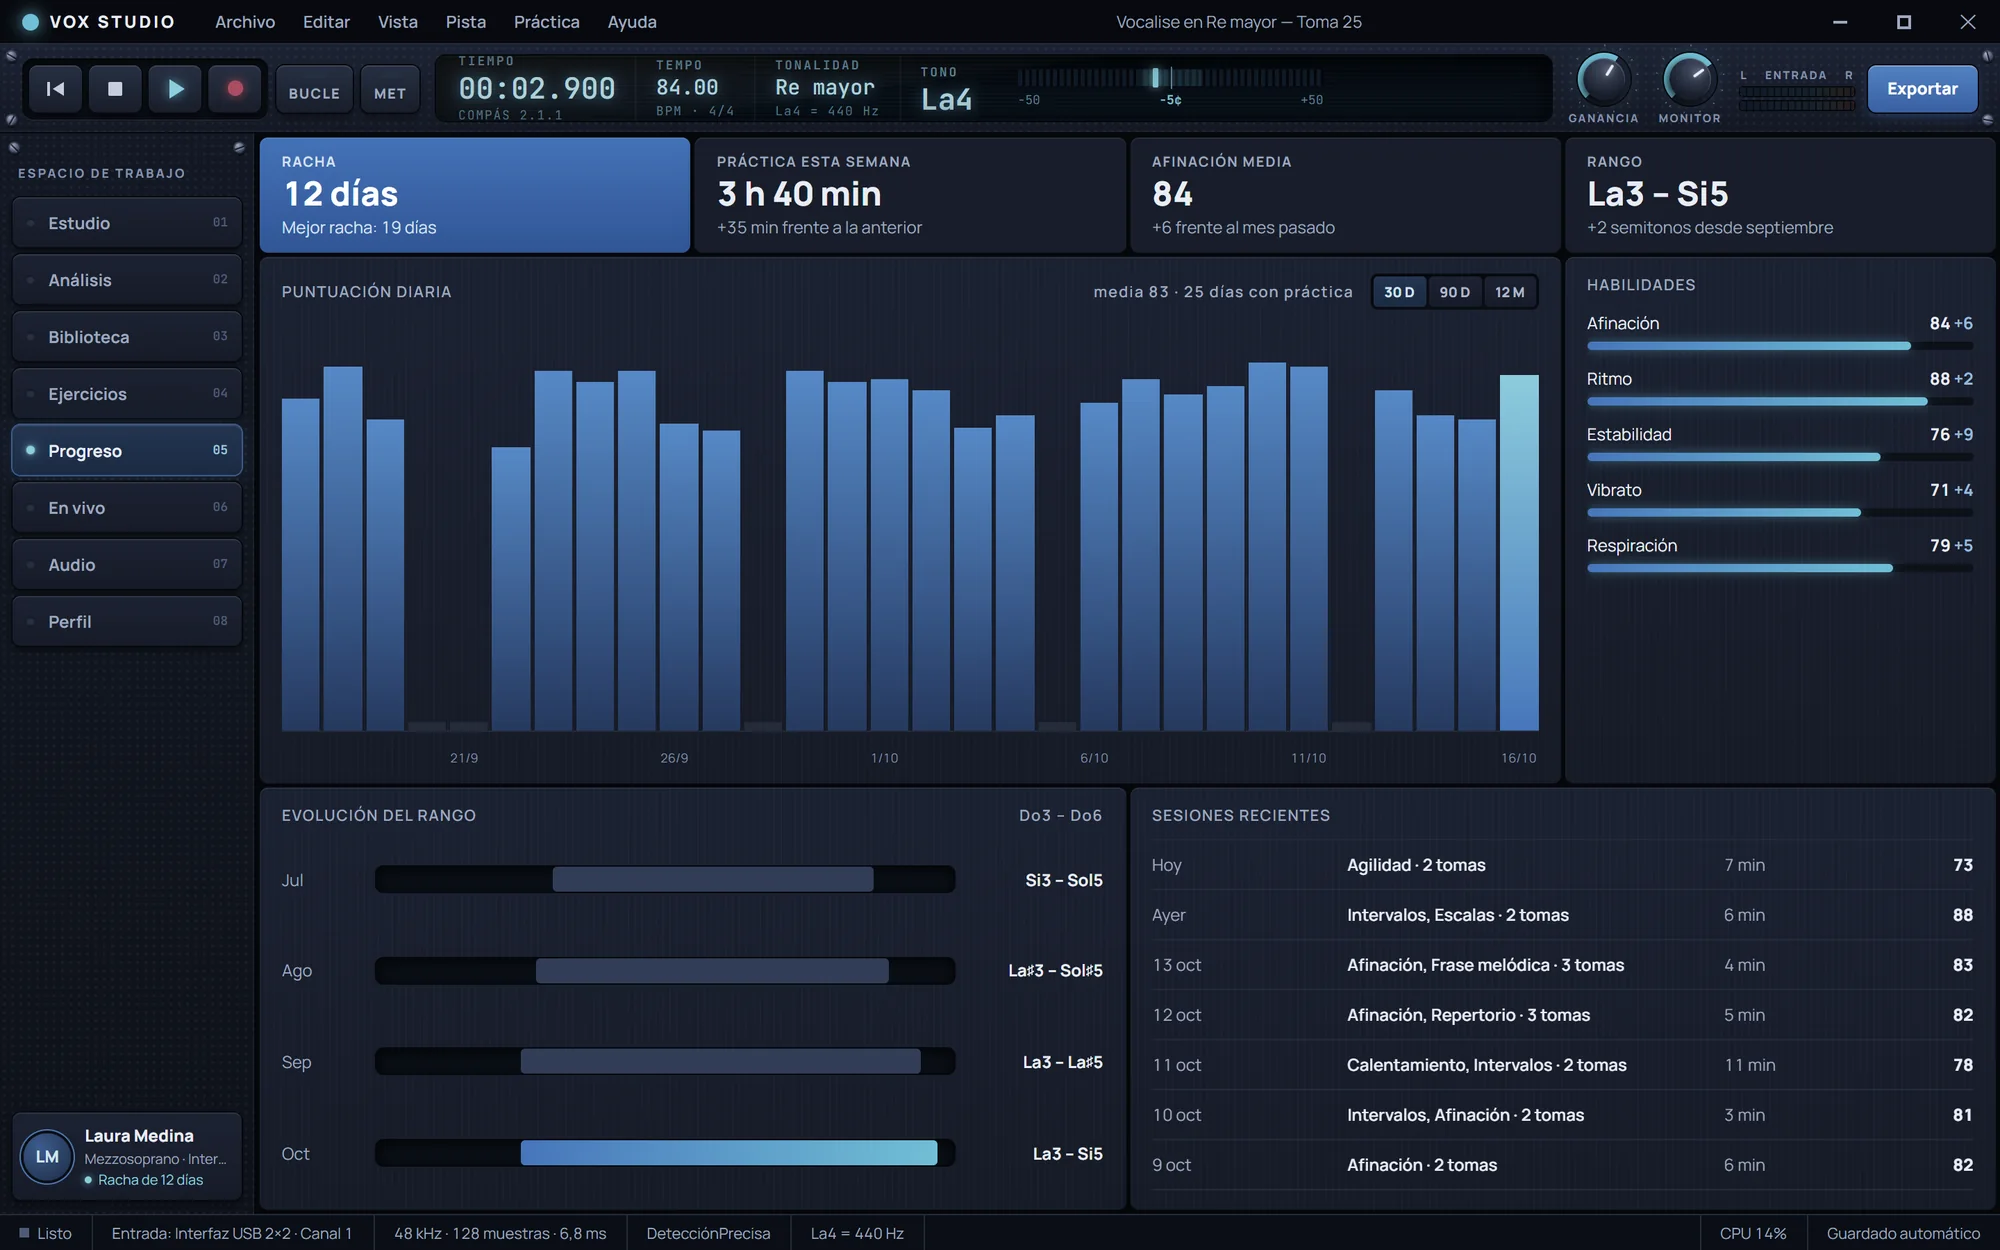Open the Práctica esta semana card

point(910,195)
